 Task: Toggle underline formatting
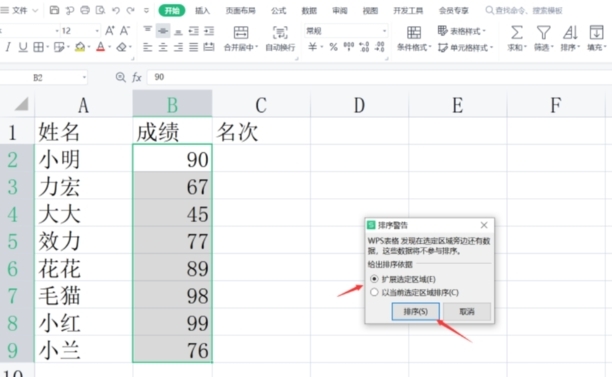tap(23, 47)
